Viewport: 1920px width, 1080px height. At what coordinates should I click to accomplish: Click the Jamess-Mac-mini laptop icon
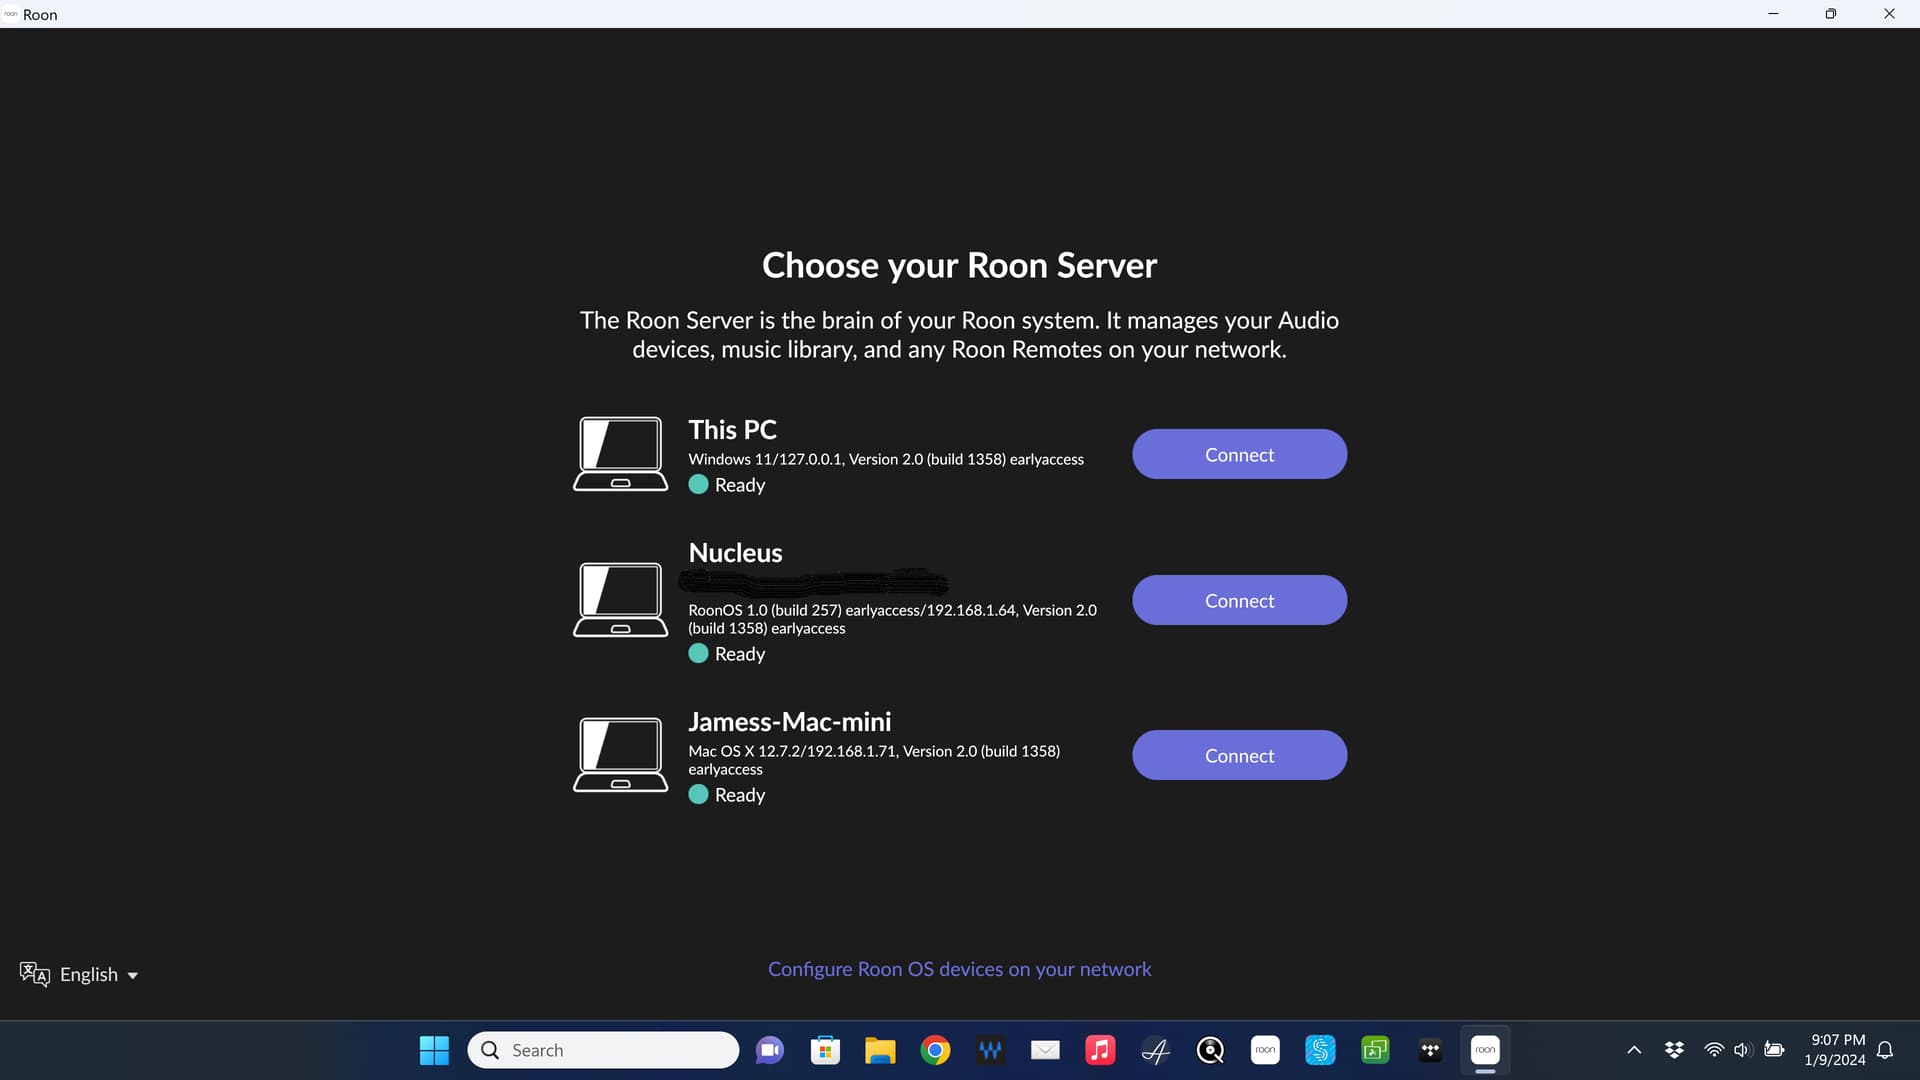(x=620, y=755)
